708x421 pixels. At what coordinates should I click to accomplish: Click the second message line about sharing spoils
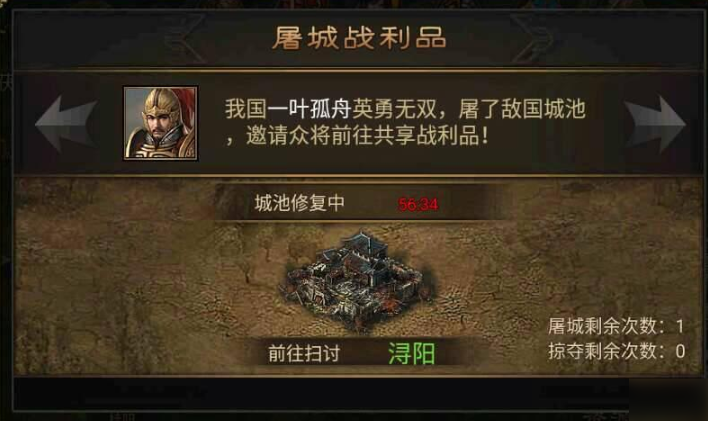tap(357, 136)
